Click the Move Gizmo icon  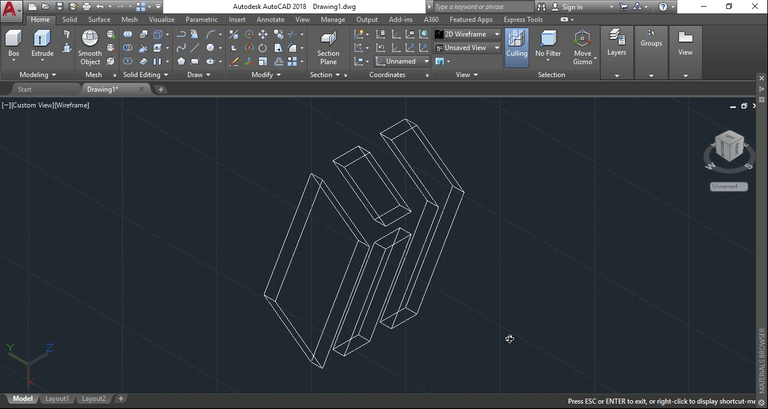(x=582, y=38)
